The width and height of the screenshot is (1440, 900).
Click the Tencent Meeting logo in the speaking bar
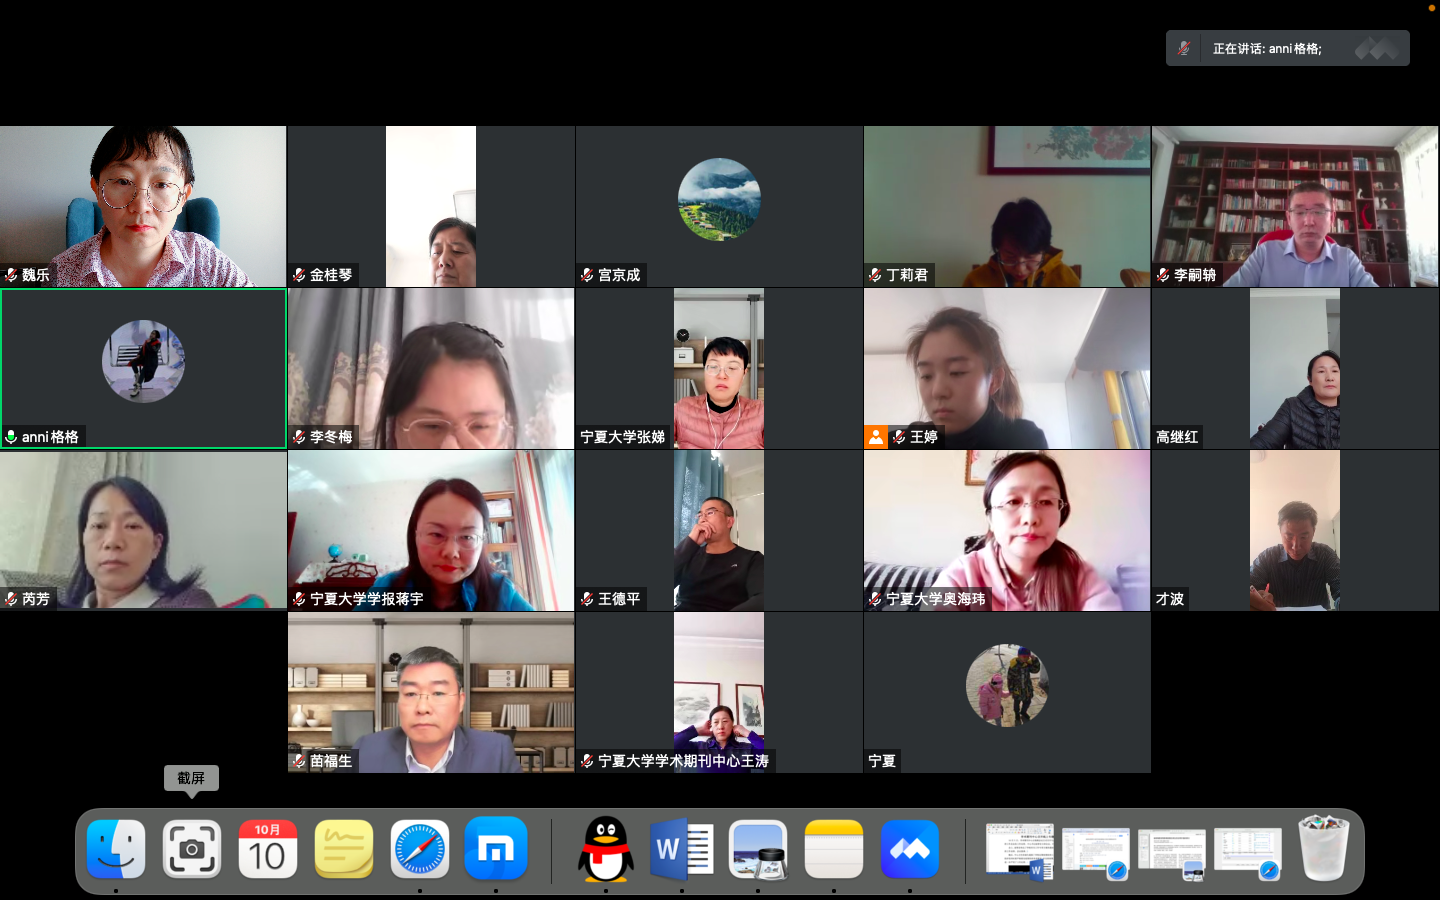coord(1377,48)
